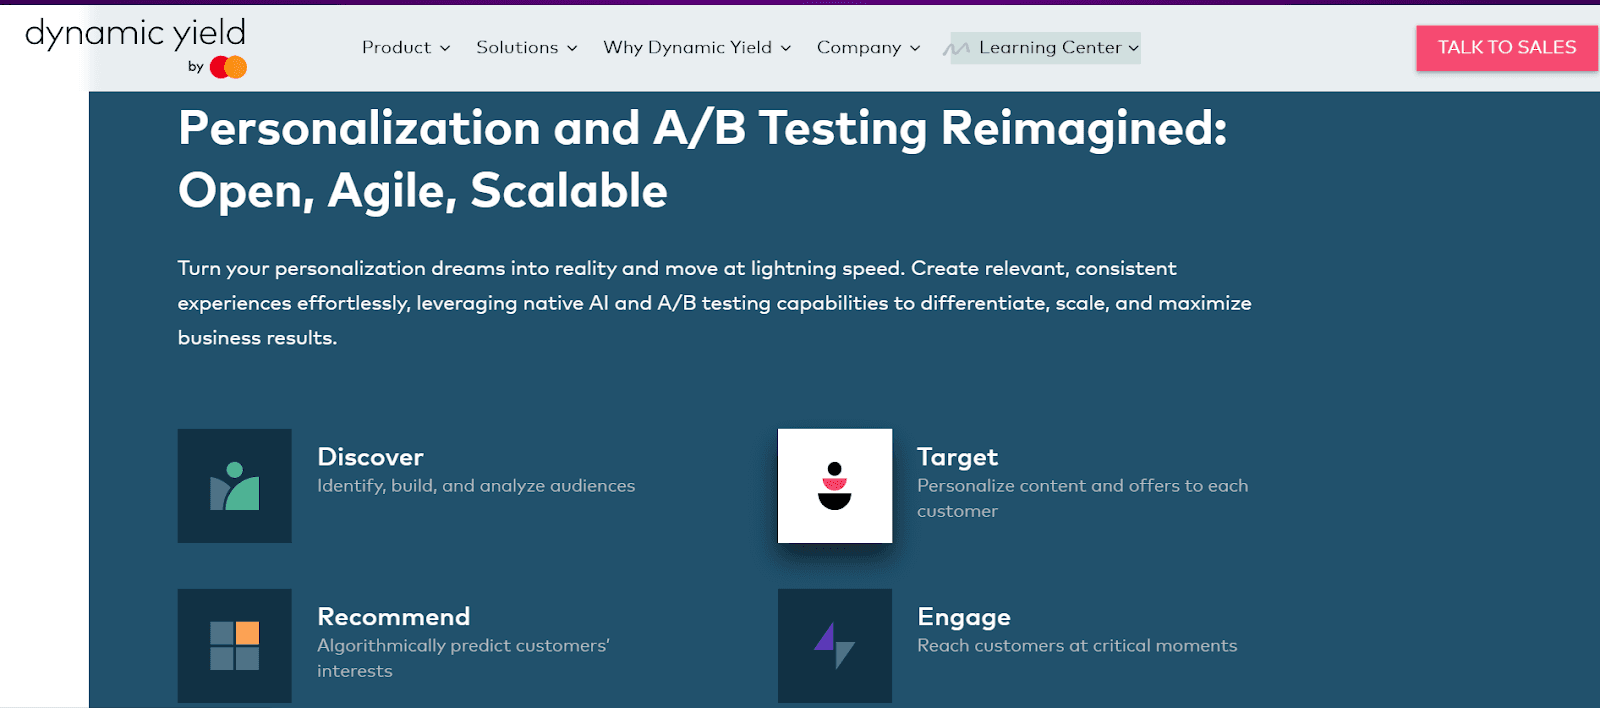The width and height of the screenshot is (1600, 708).
Task: Expand the Why Dynamic Yield dropdown
Action: (786, 47)
